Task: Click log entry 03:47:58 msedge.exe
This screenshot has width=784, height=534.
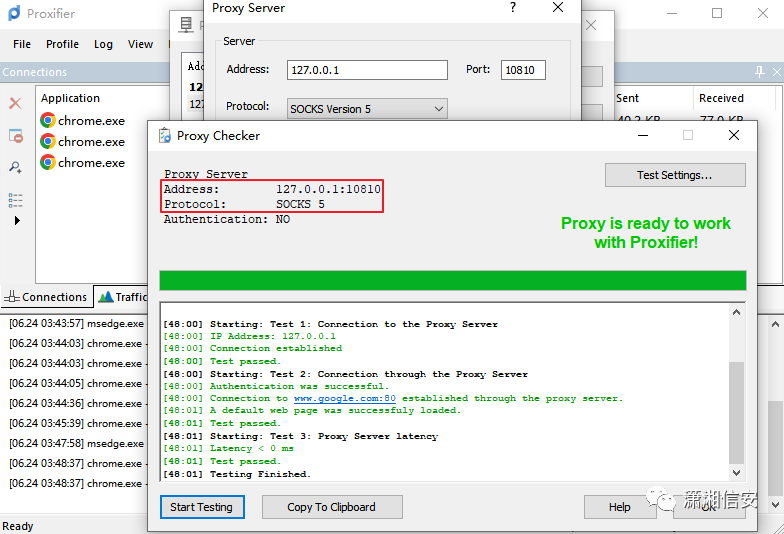Action: coord(76,444)
